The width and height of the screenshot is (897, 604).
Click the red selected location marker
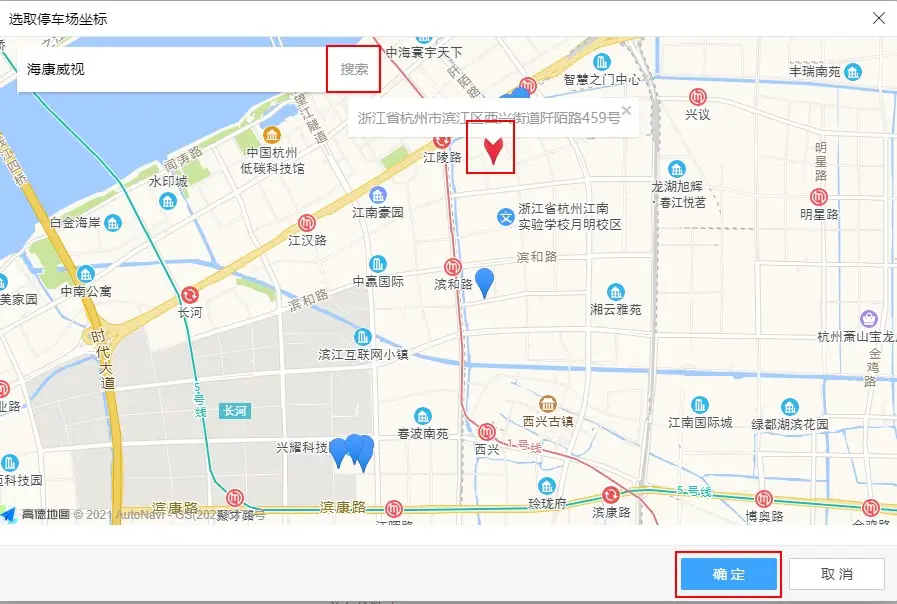[x=492, y=150]
